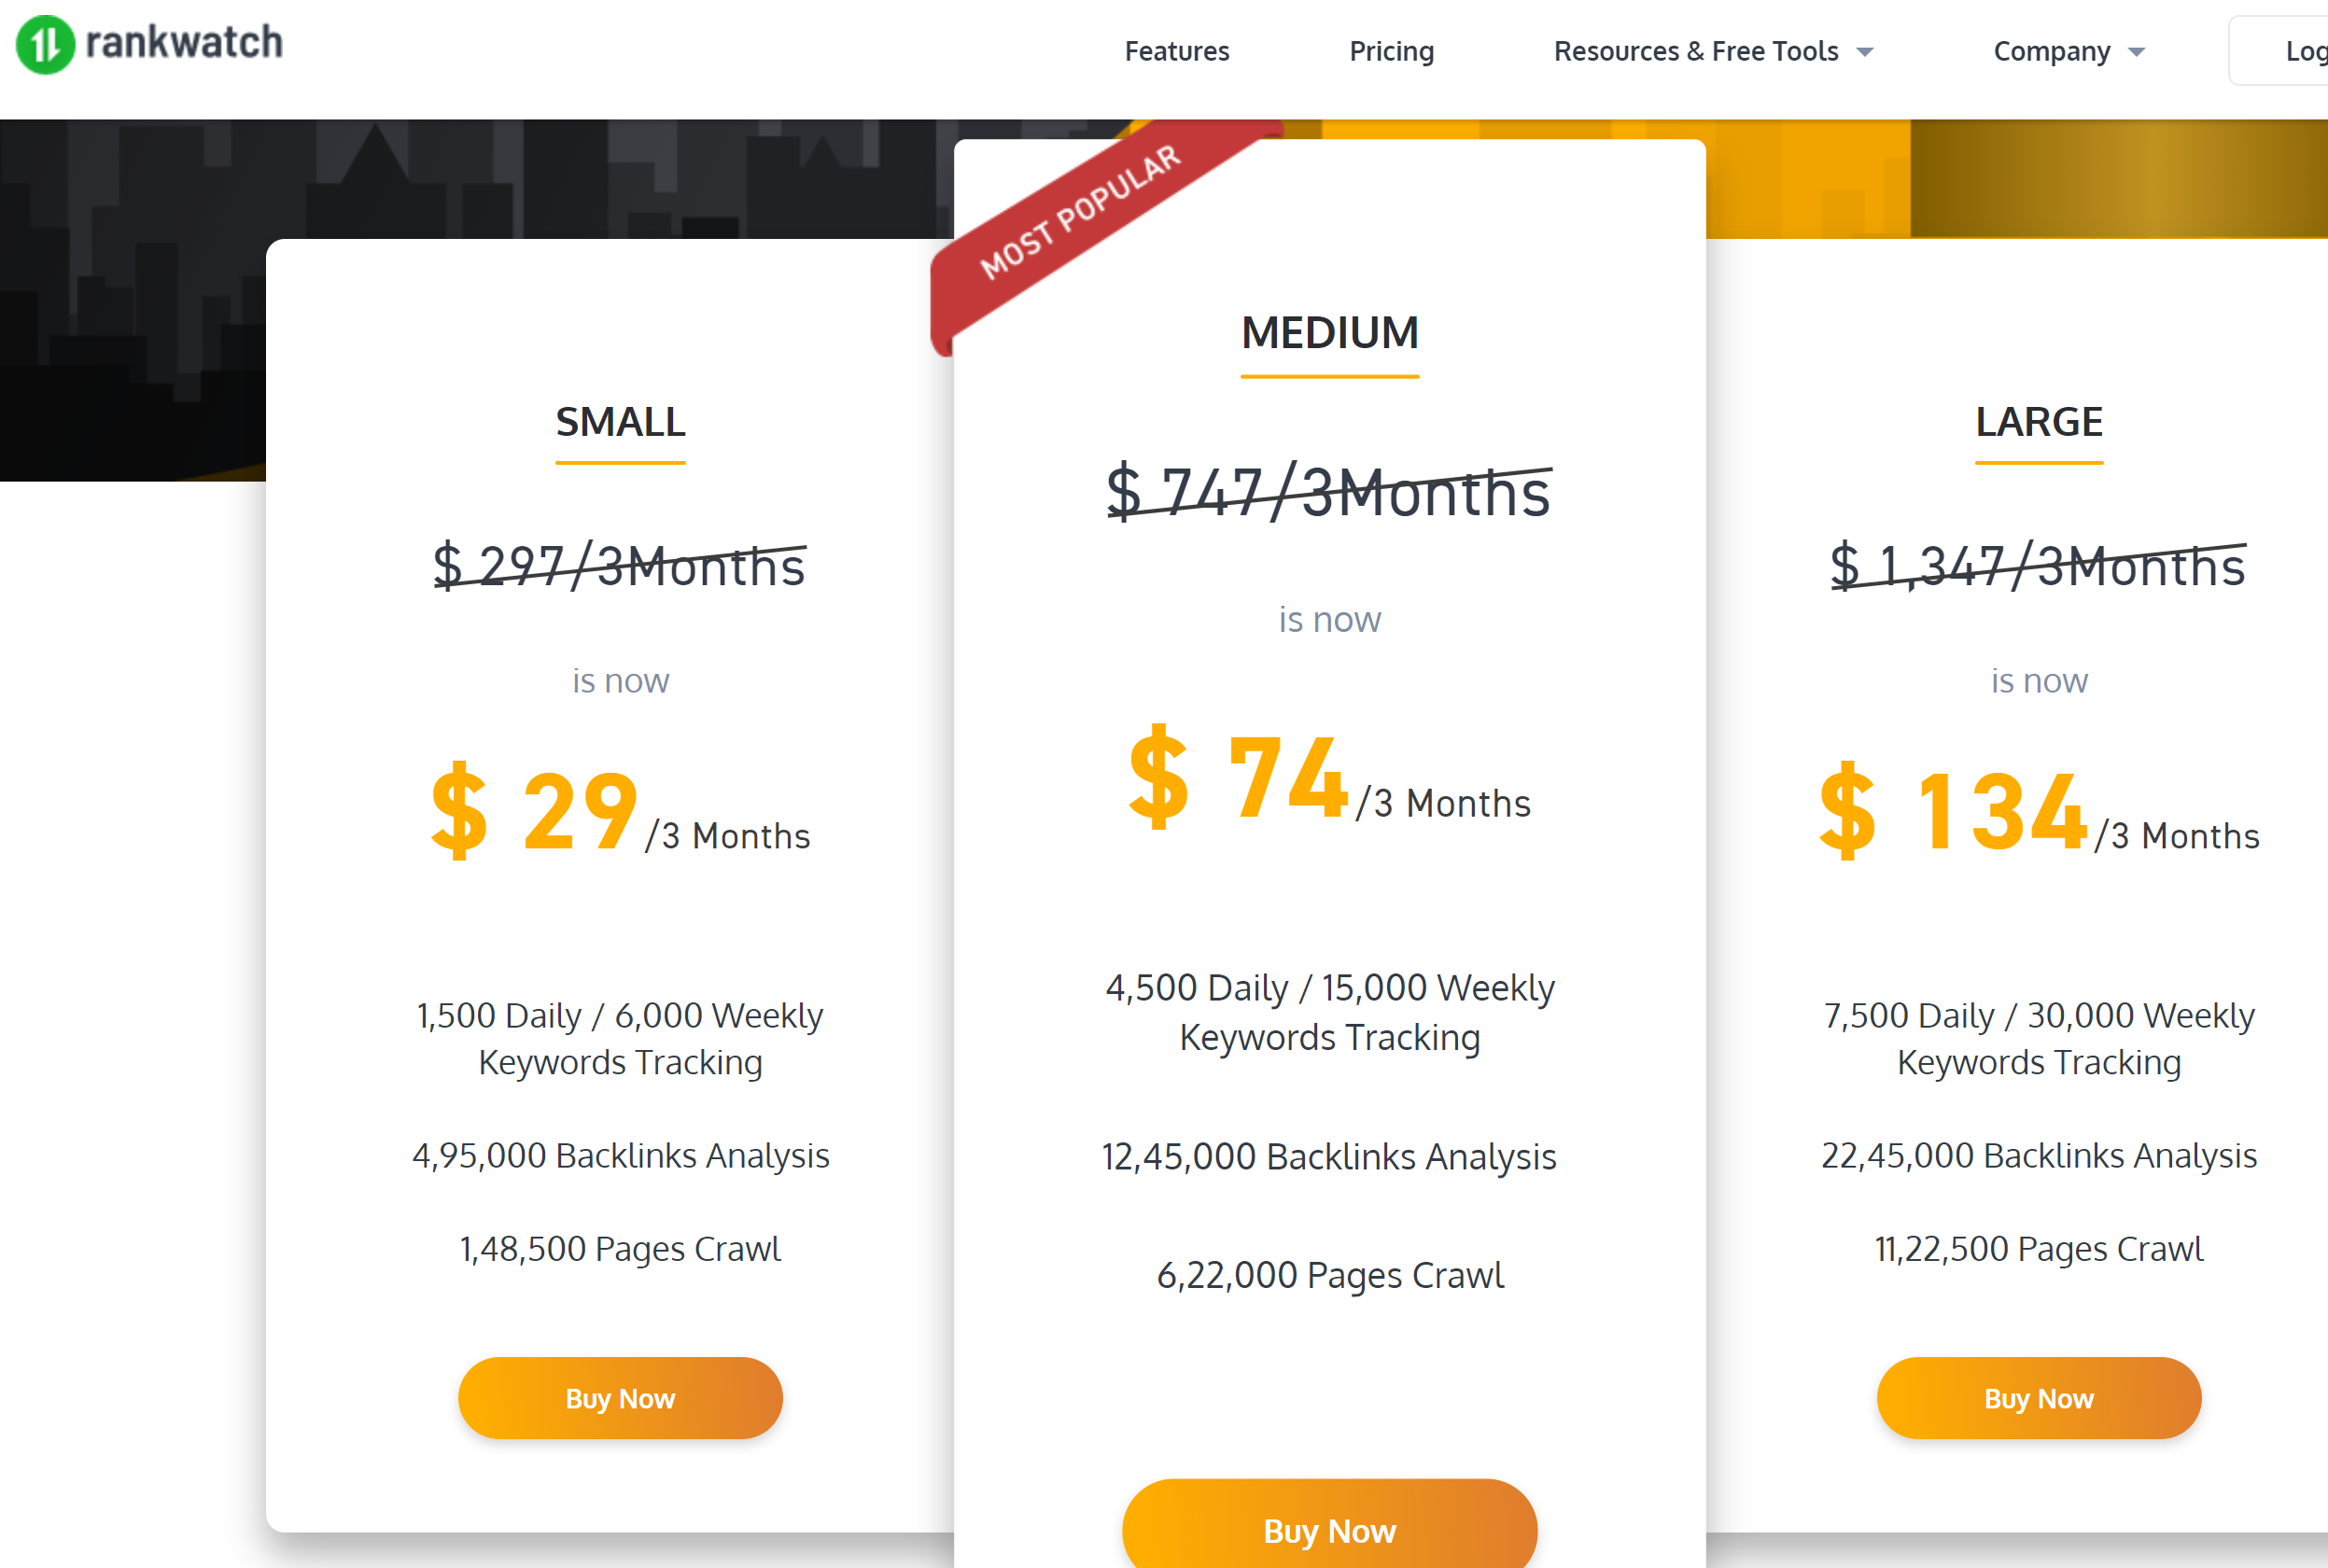
Task: Open the Features menu item
Action: point(1176,51)
